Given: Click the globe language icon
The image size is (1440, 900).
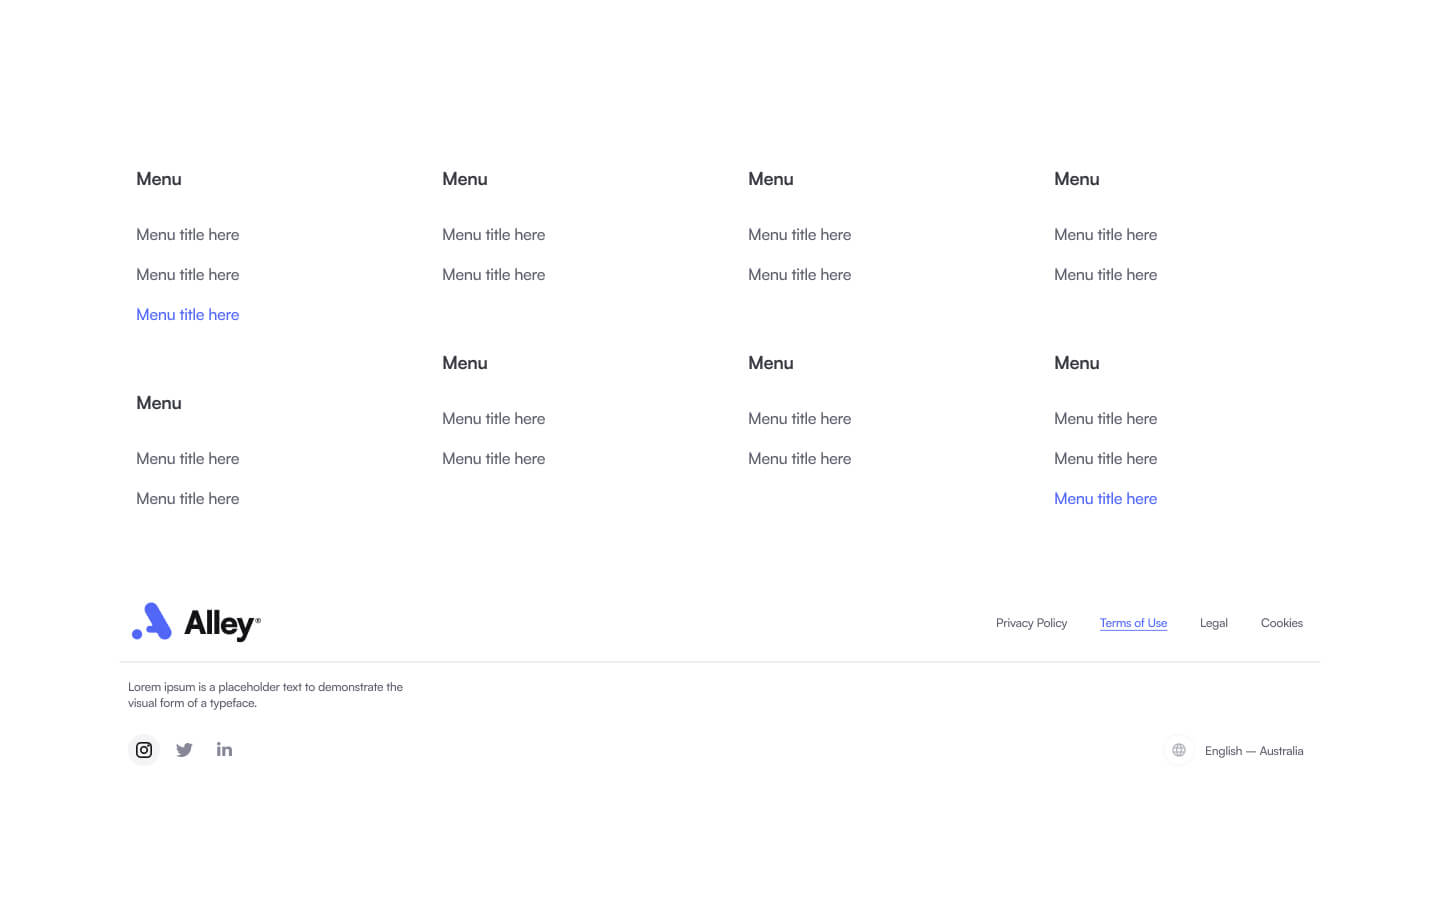Looking at the screenshot, I should click(1179, 750).
